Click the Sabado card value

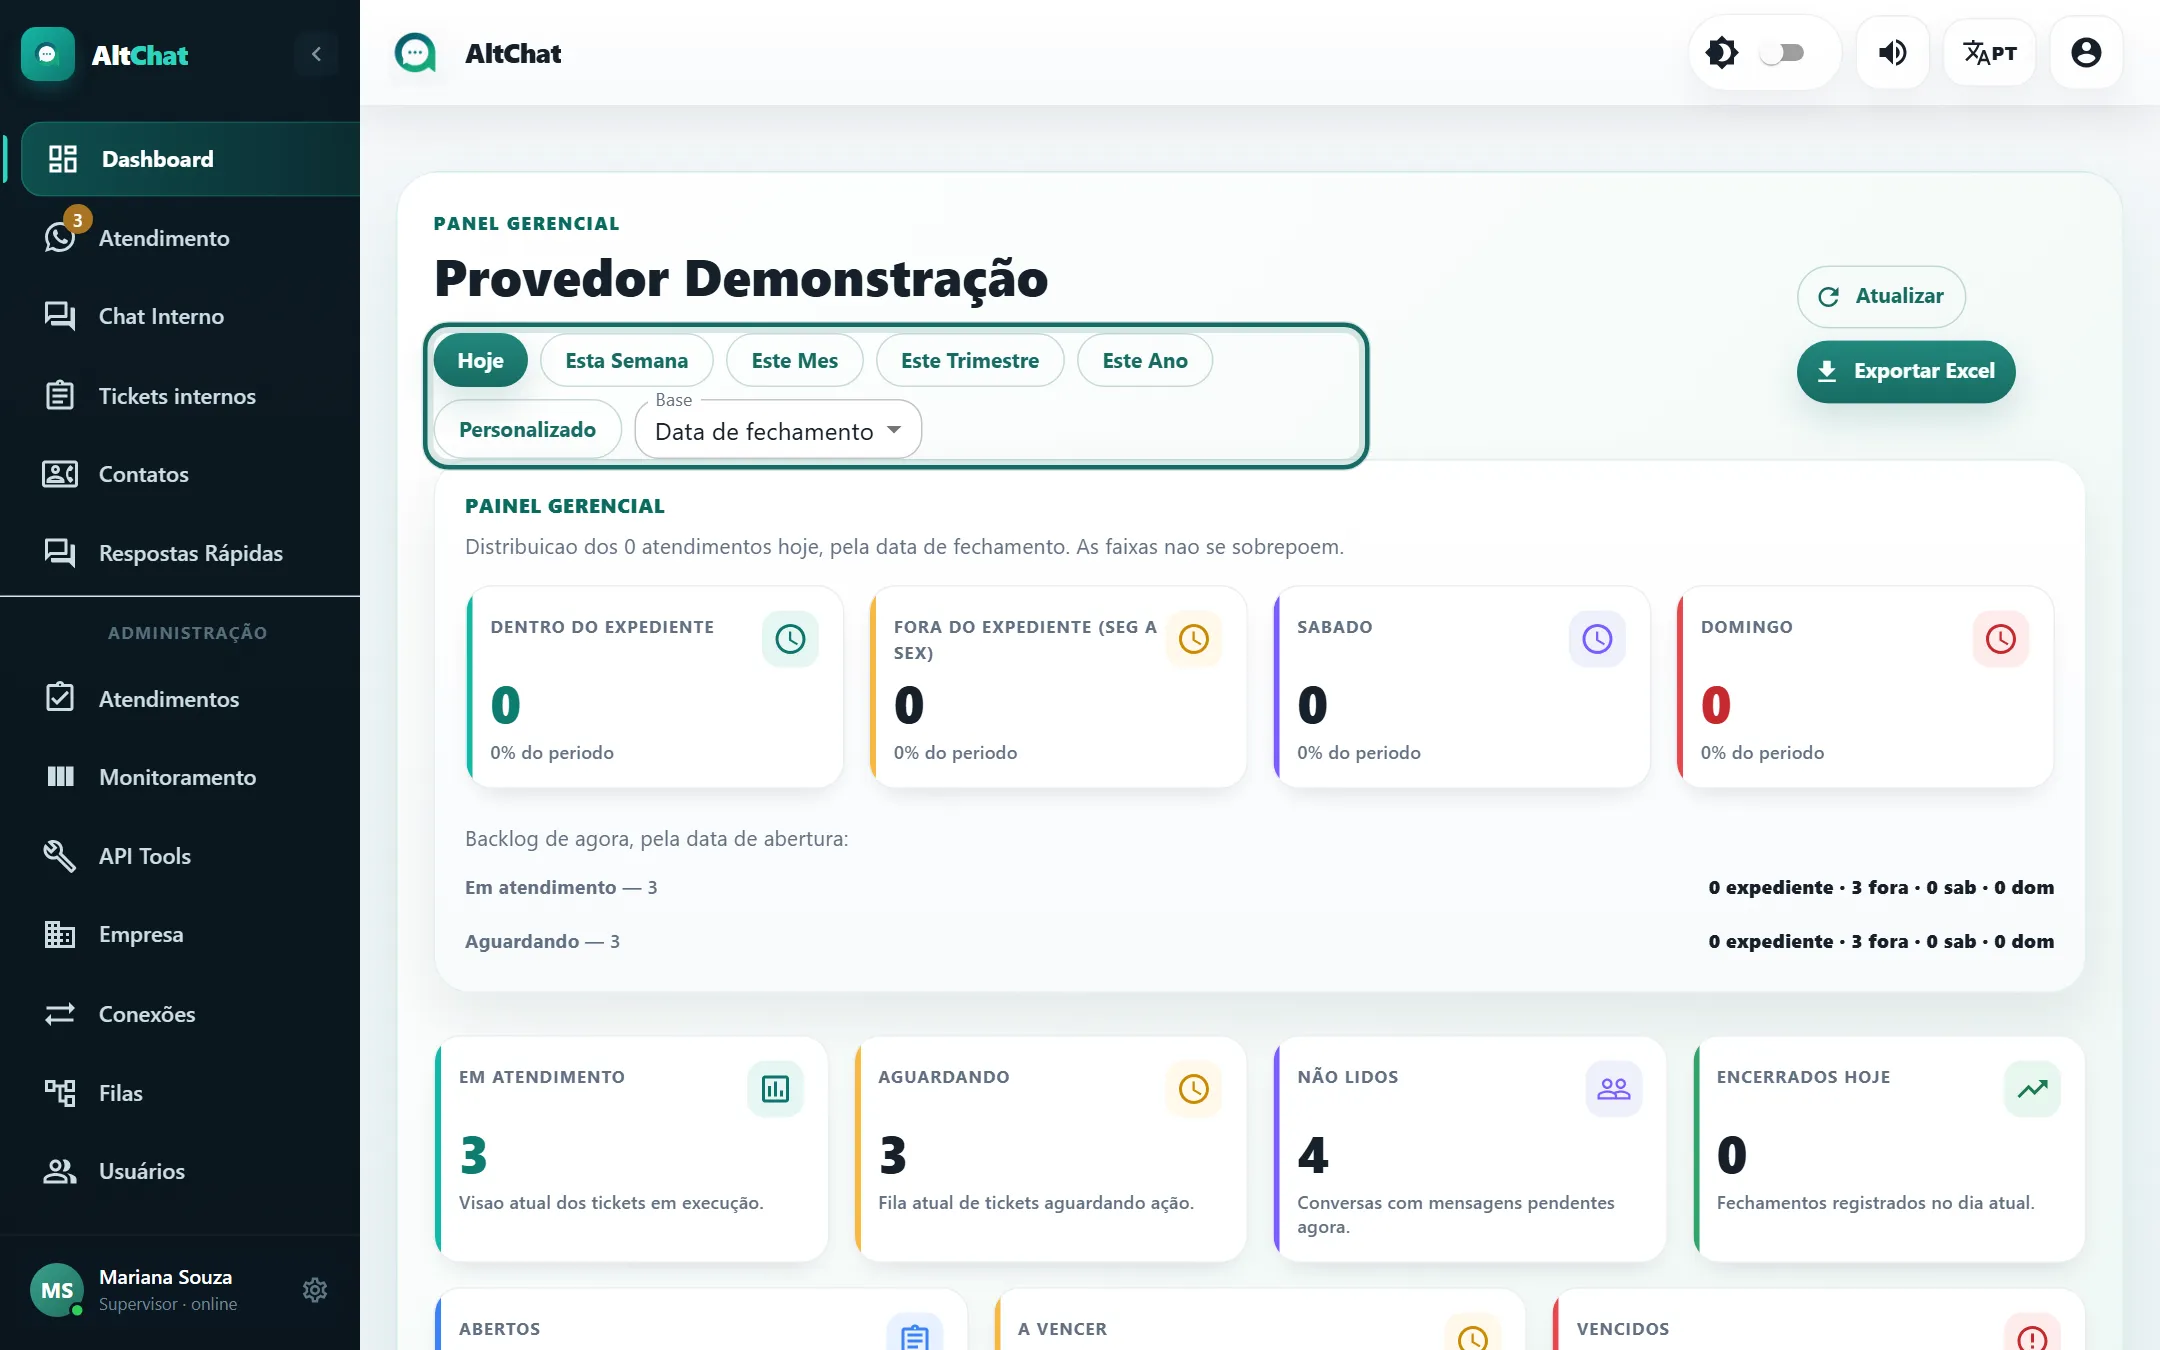click(1312, 705)
